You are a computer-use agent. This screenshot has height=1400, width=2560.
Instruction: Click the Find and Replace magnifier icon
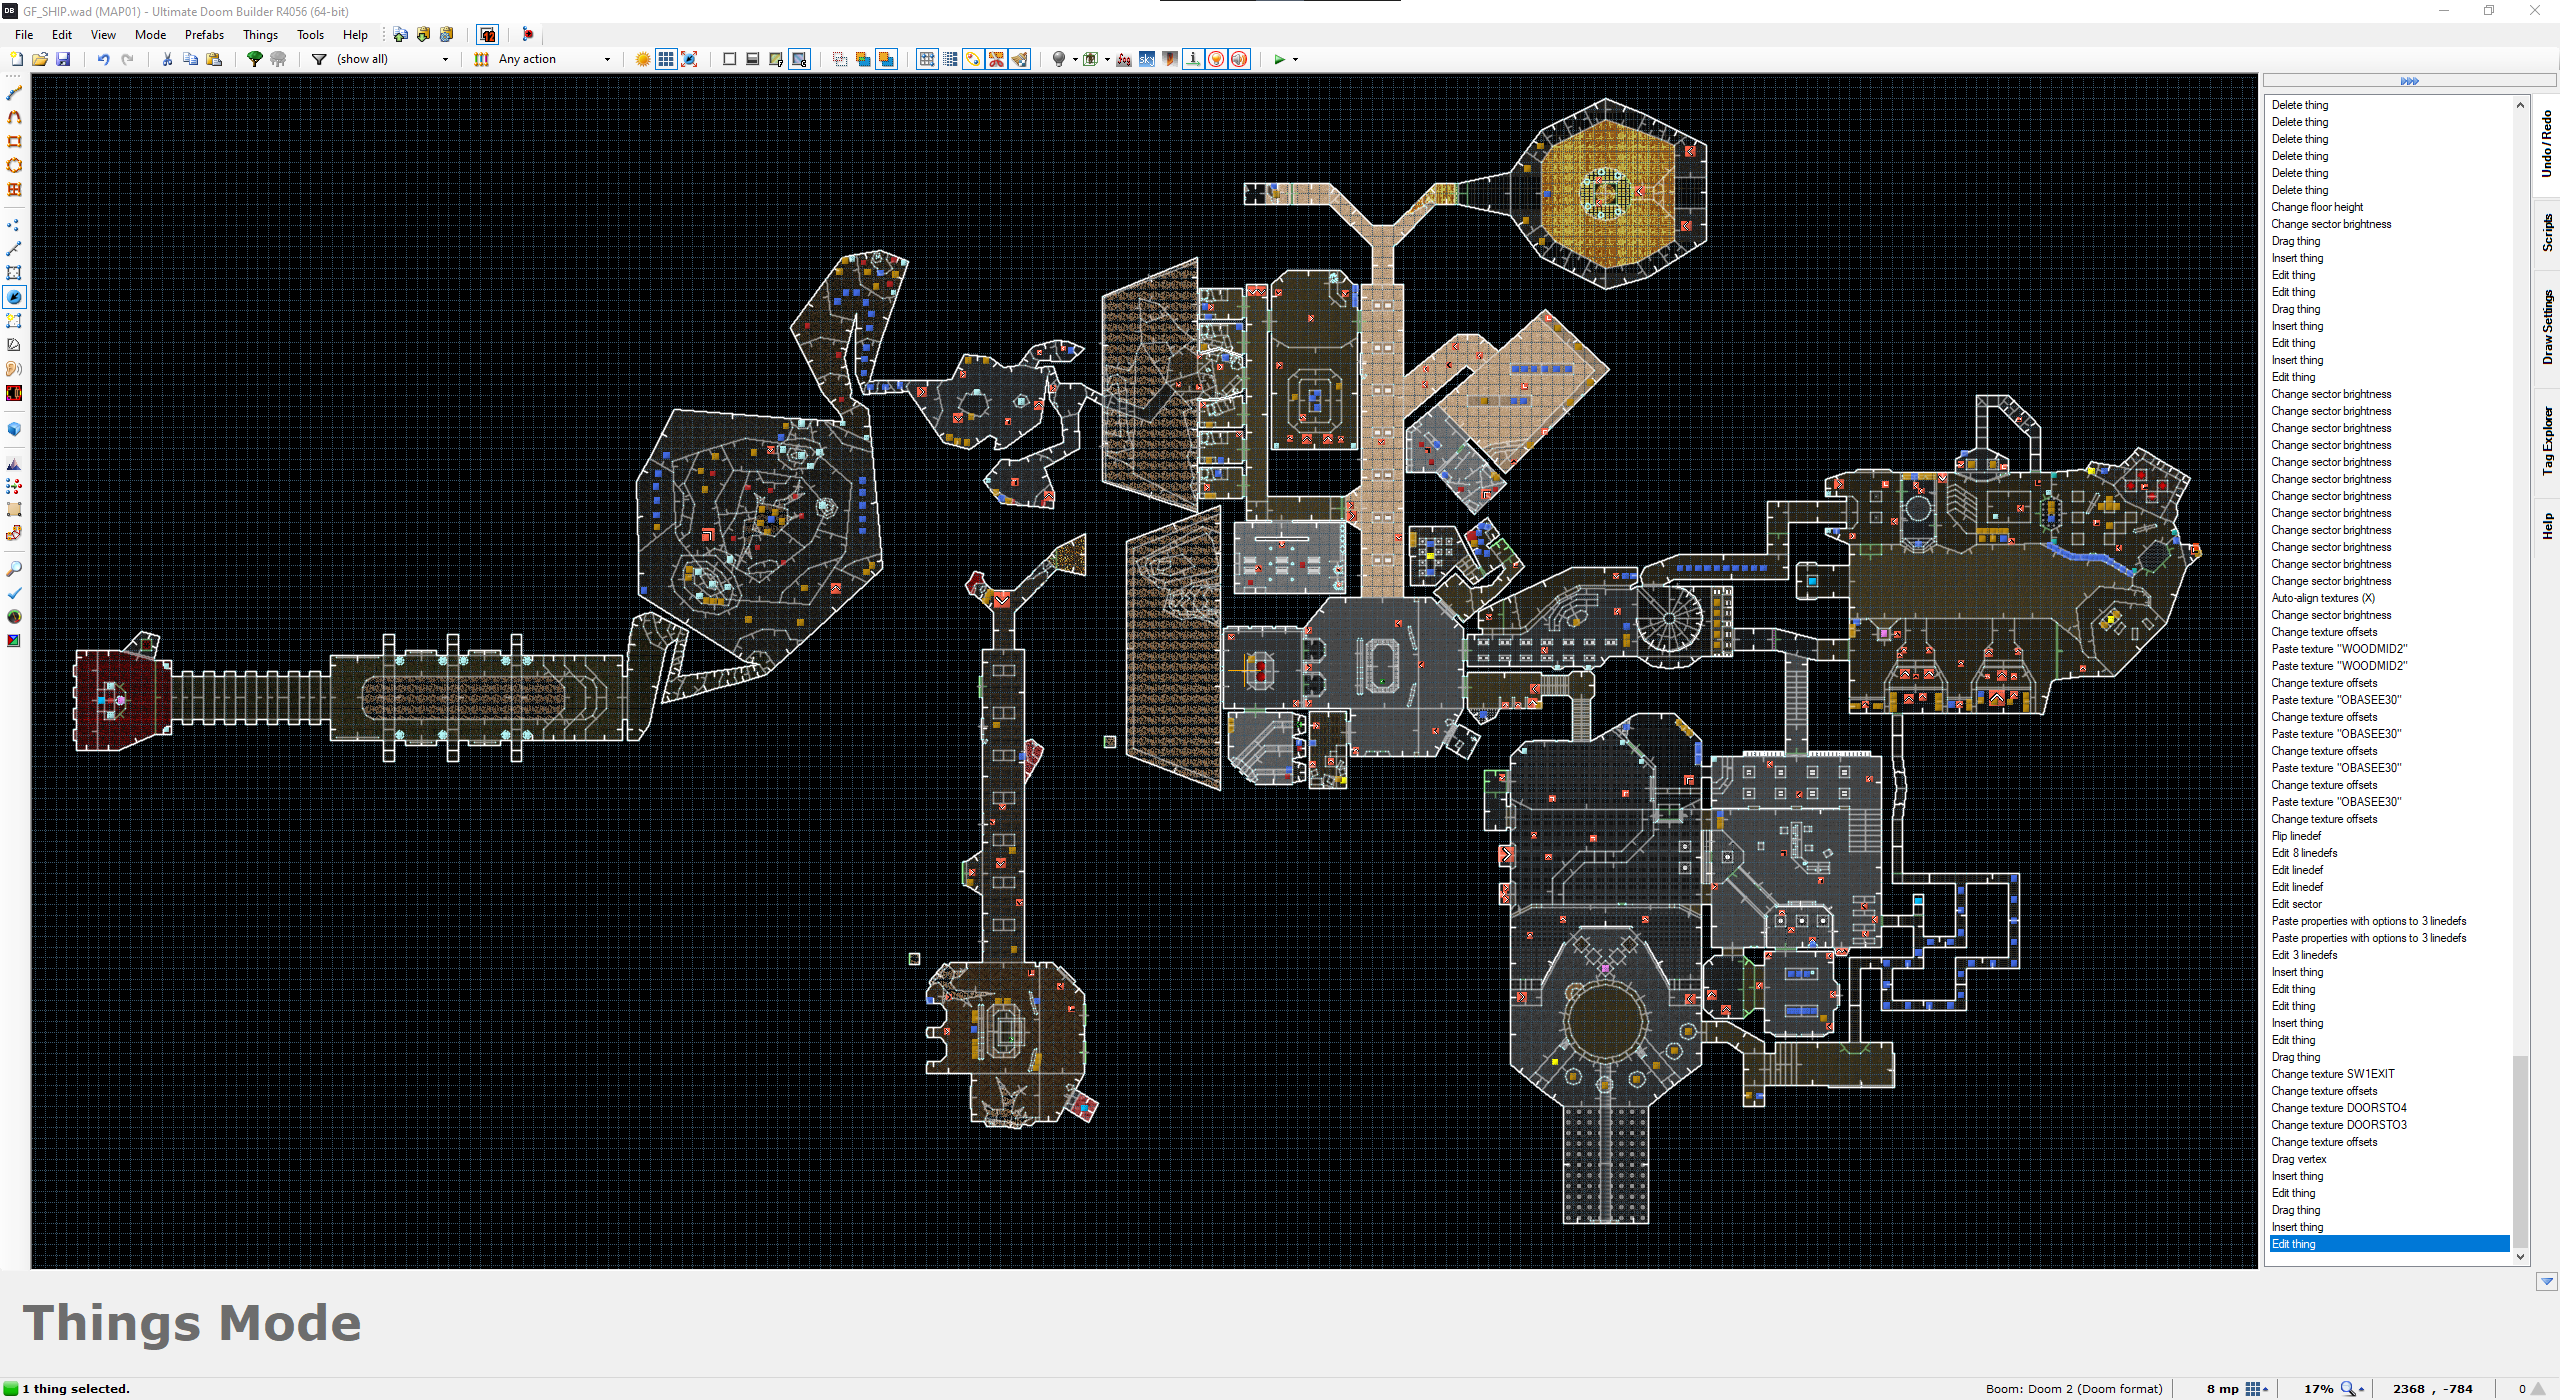coord(14,569)
